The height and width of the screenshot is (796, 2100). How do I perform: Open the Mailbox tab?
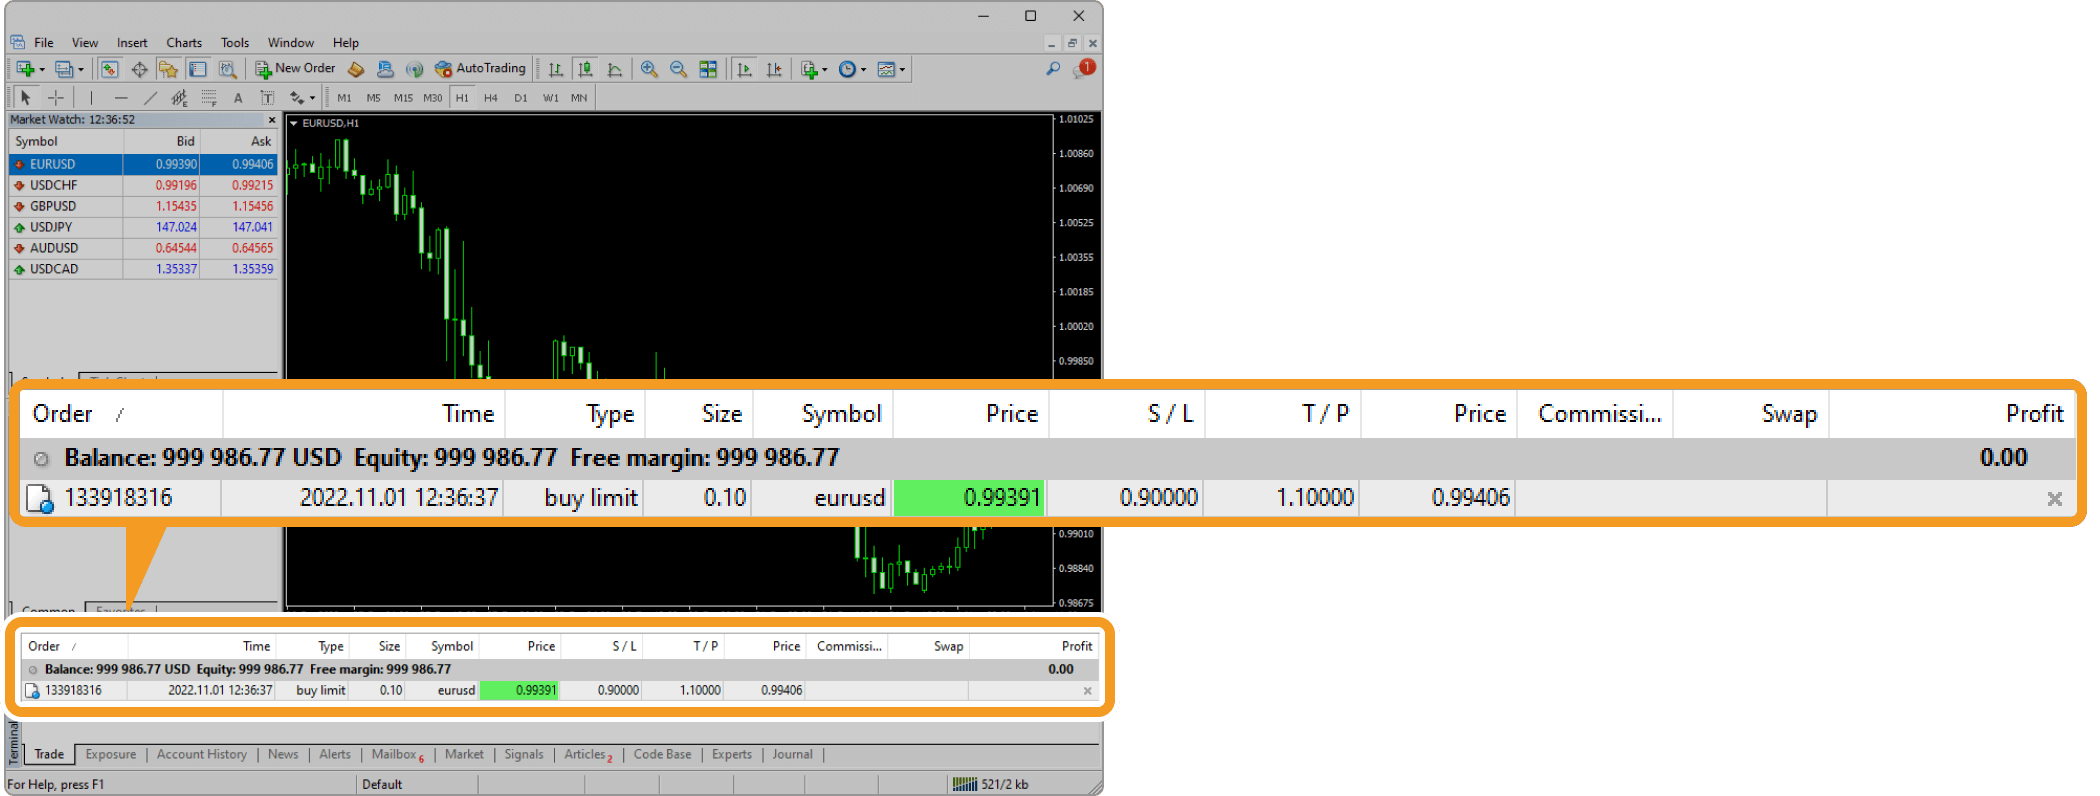[x=397, y=754]
